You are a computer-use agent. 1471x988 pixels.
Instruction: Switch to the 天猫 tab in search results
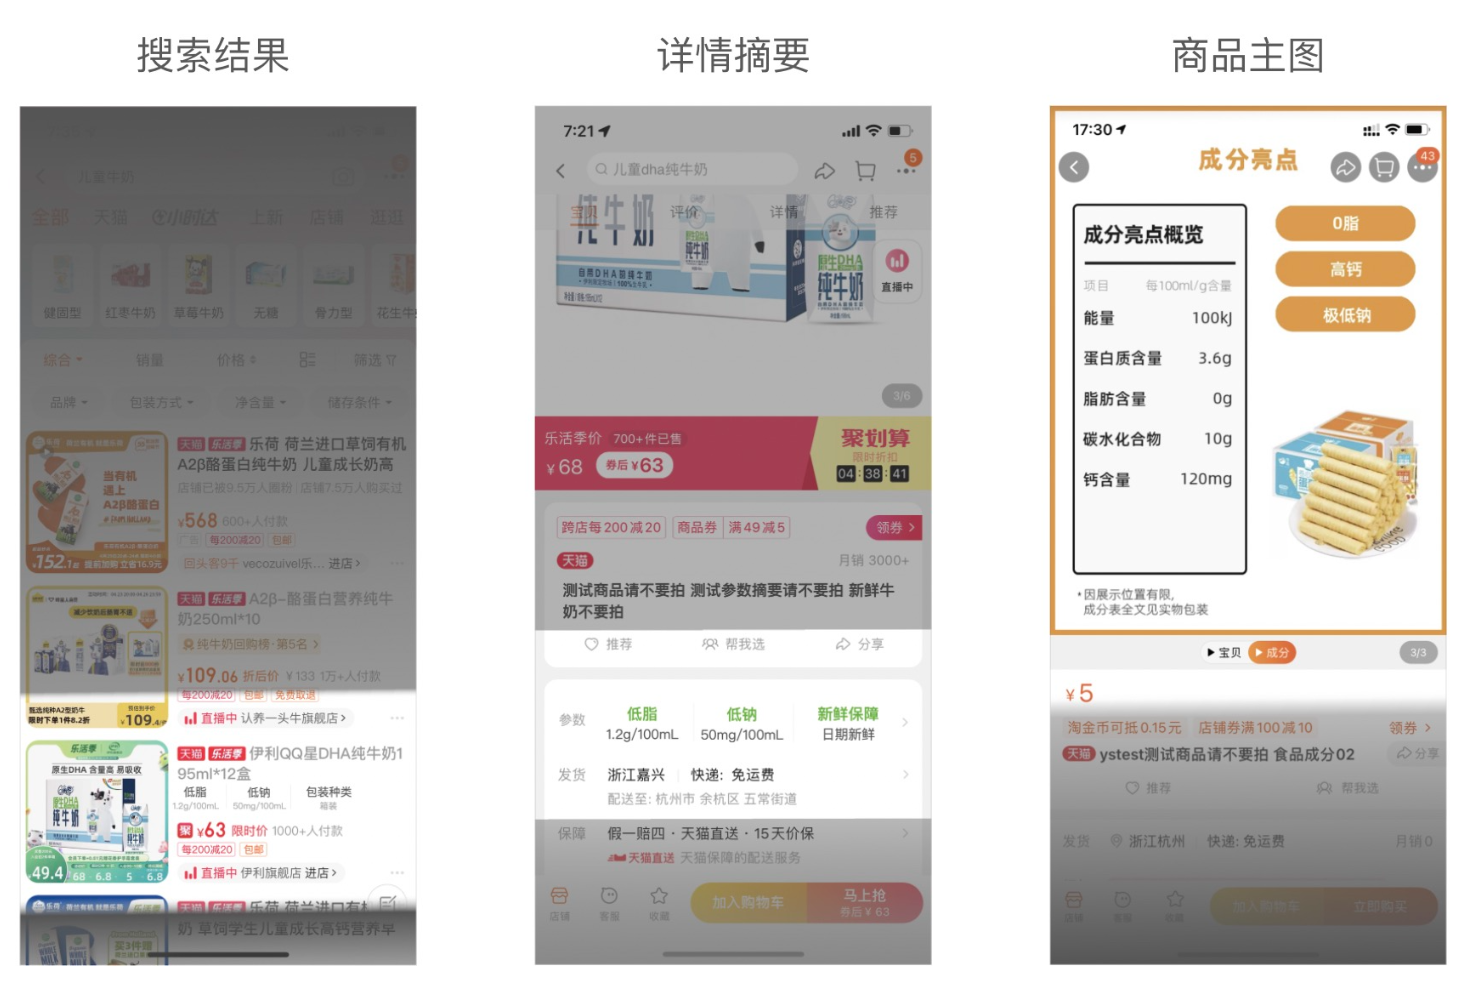[110, 217]
